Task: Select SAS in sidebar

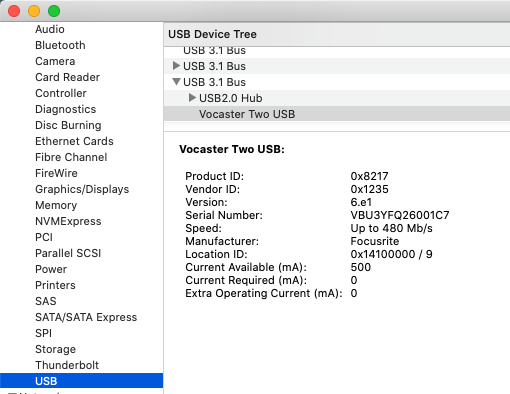Action: 46,301
